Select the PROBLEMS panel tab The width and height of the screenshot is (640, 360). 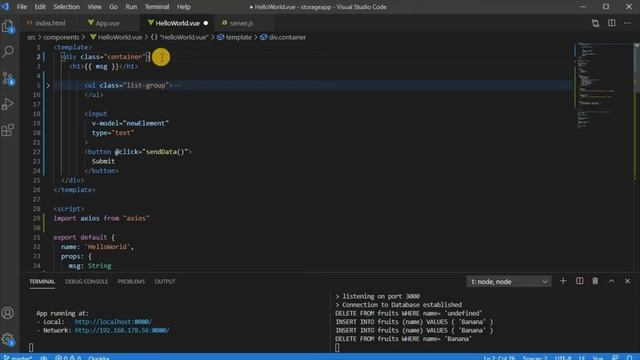(131, 282)
